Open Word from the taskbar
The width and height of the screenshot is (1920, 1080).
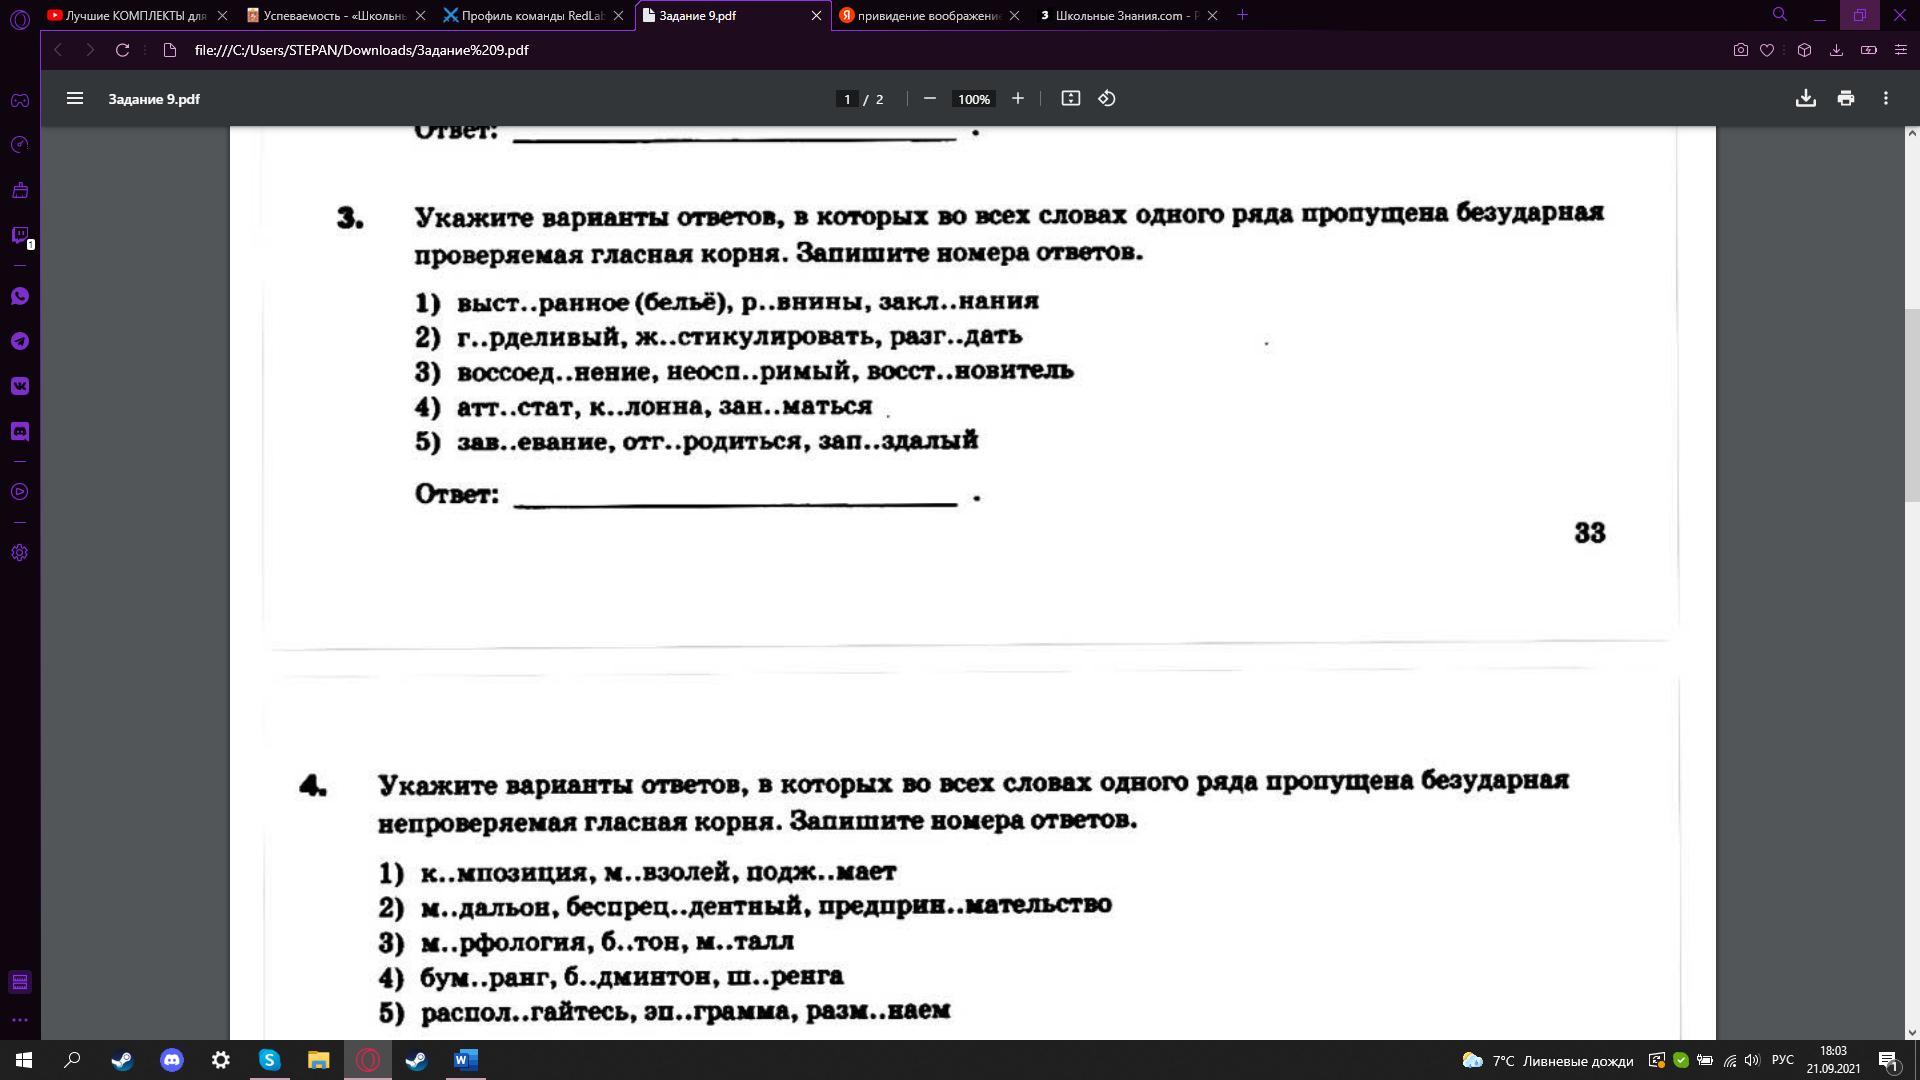(466, 1060)
